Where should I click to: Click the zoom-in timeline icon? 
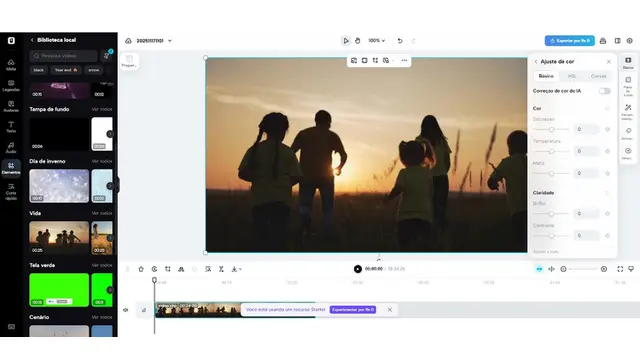pyautogui.click(x=604, y=269)
